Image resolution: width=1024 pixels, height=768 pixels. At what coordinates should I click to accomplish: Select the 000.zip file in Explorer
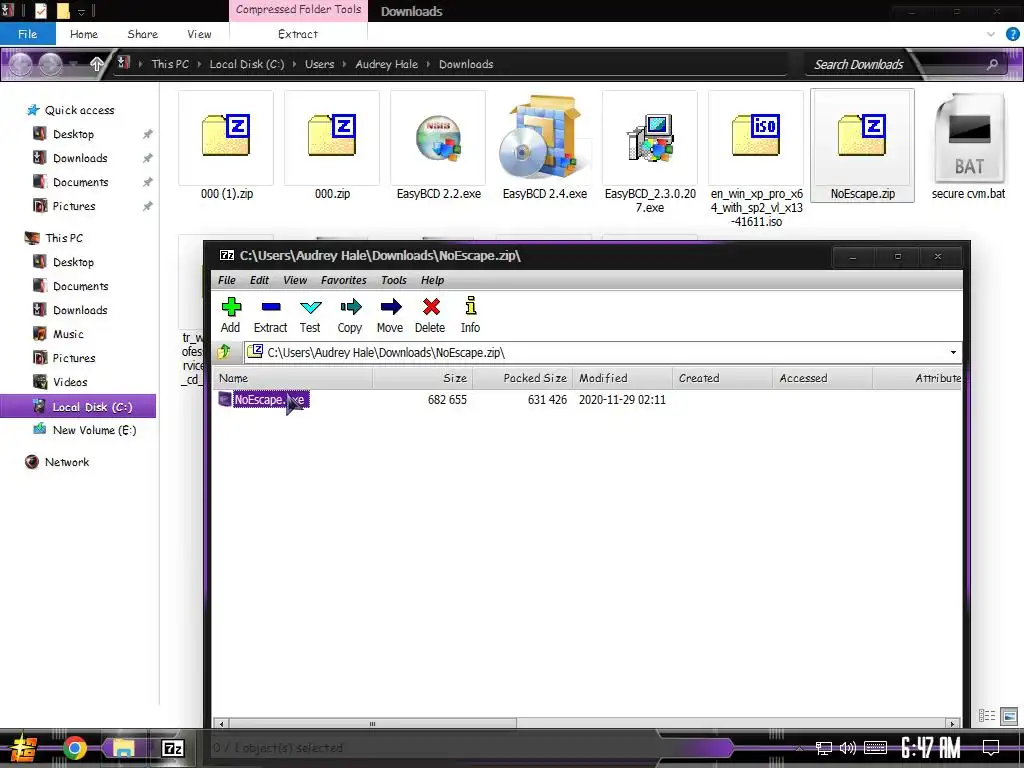pos(332,146)
